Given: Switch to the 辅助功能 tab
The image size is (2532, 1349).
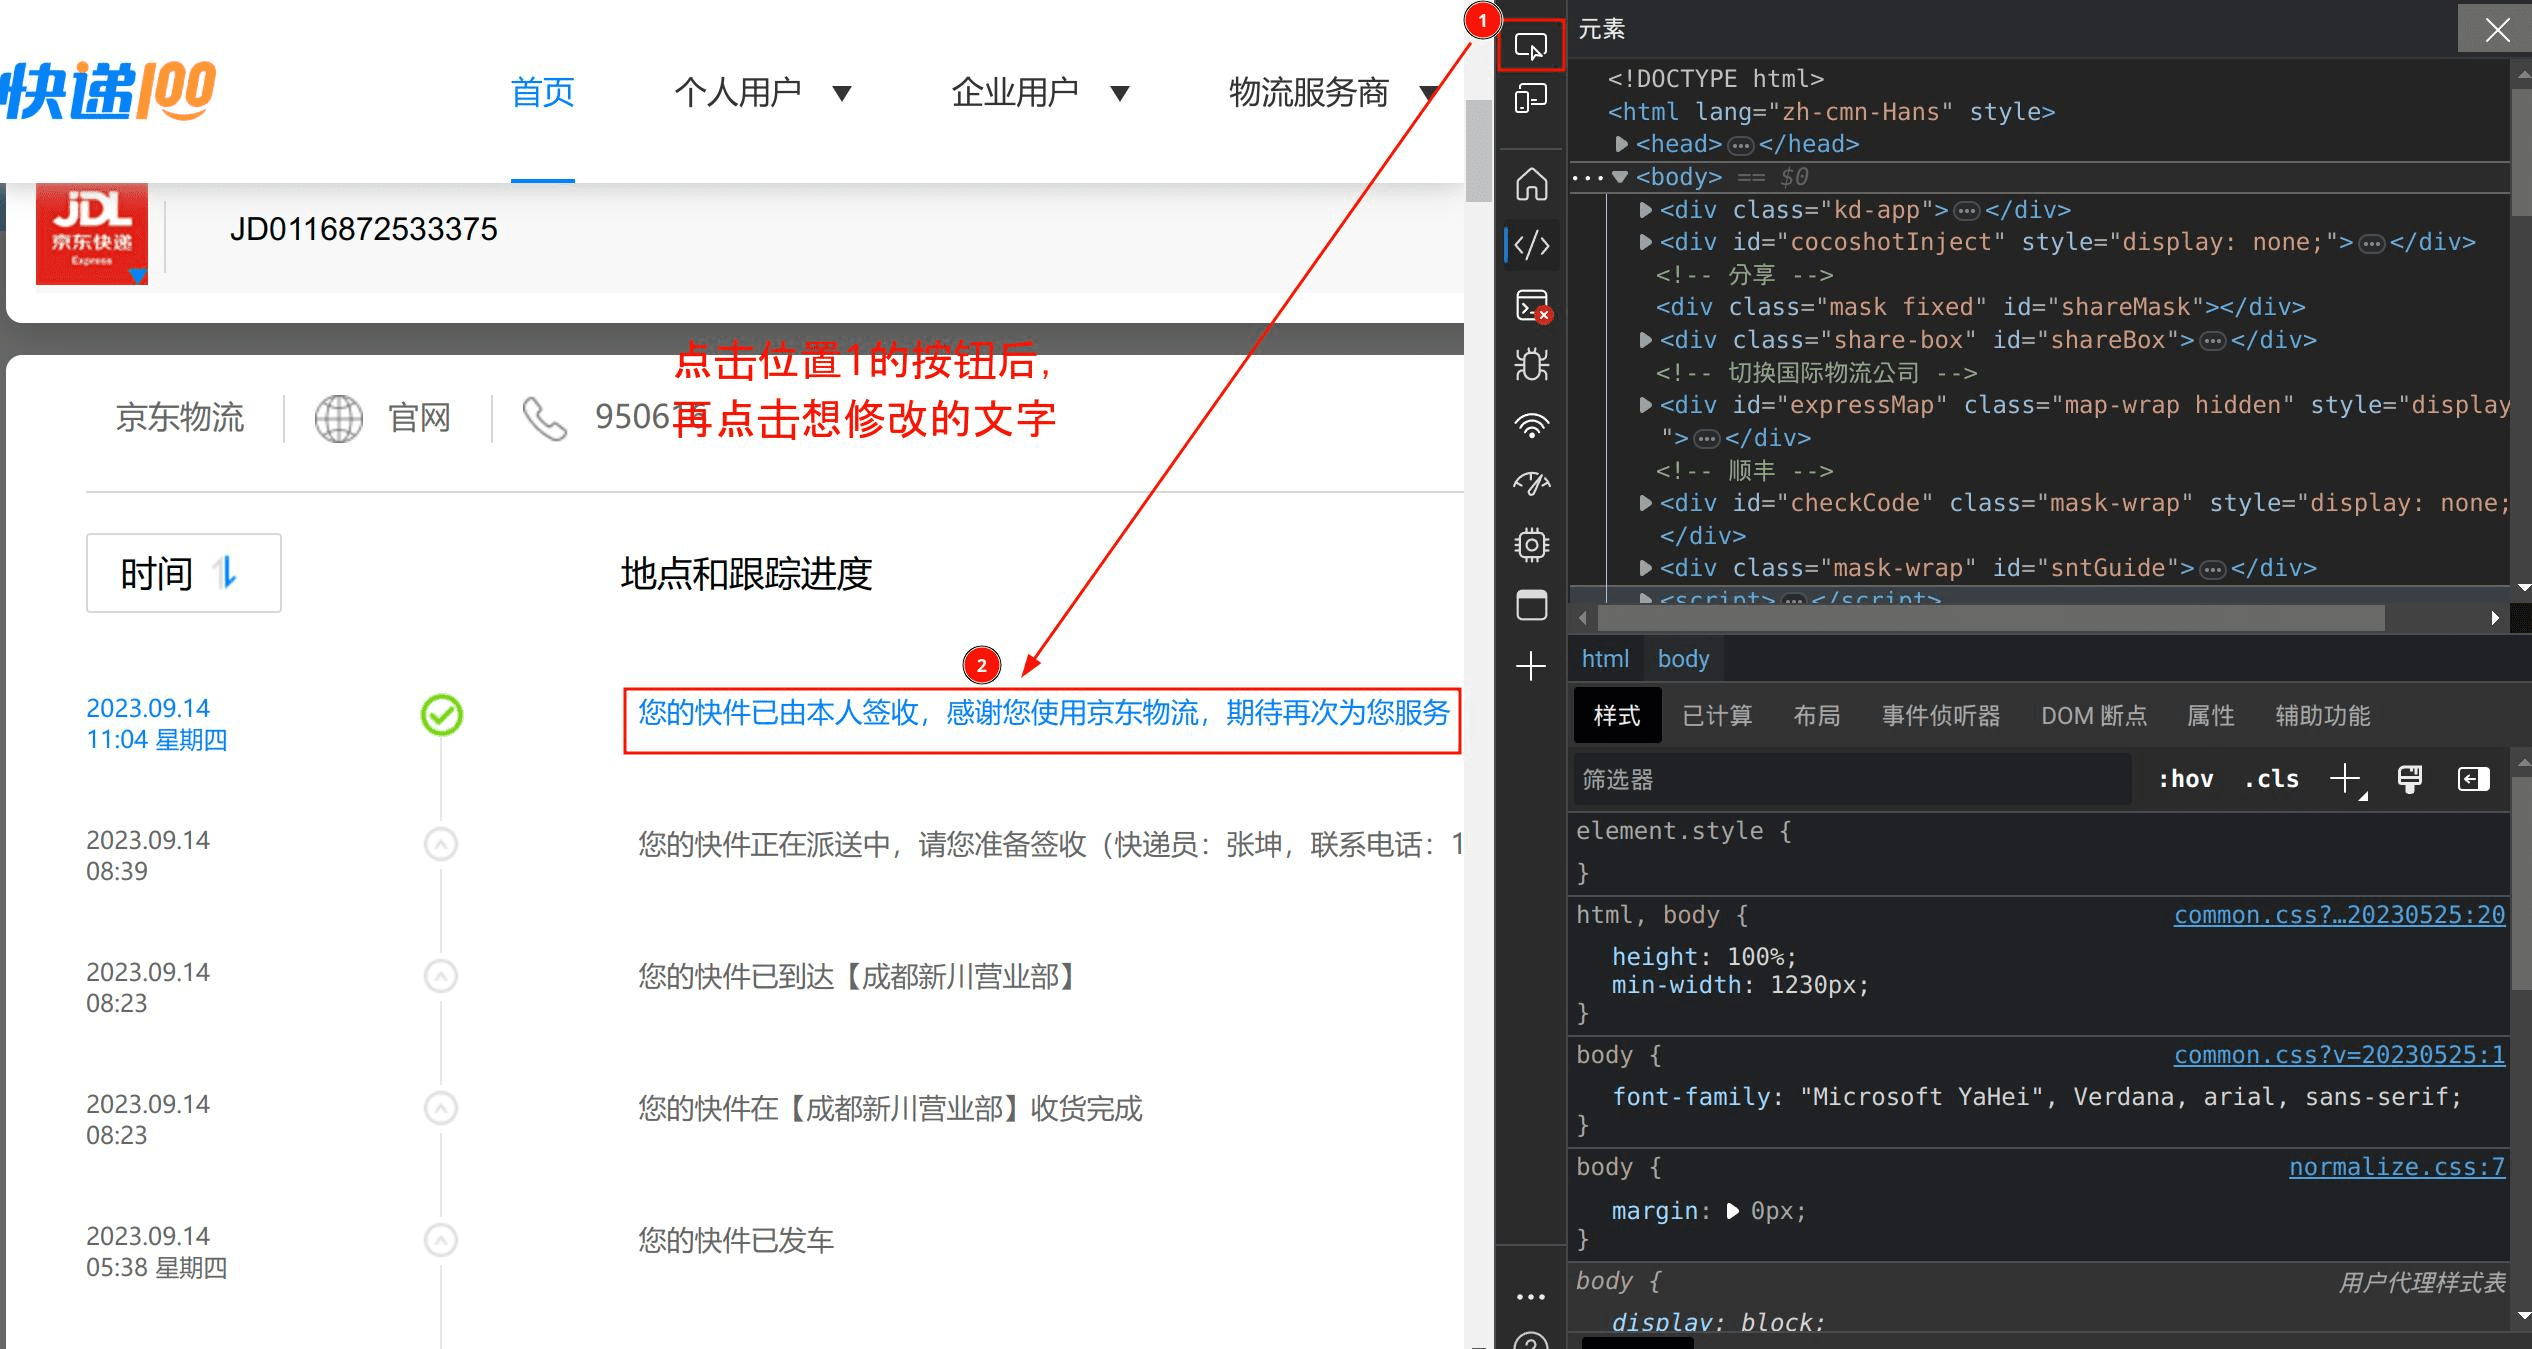Looking at the screenshot, I should pos(2323,716).
